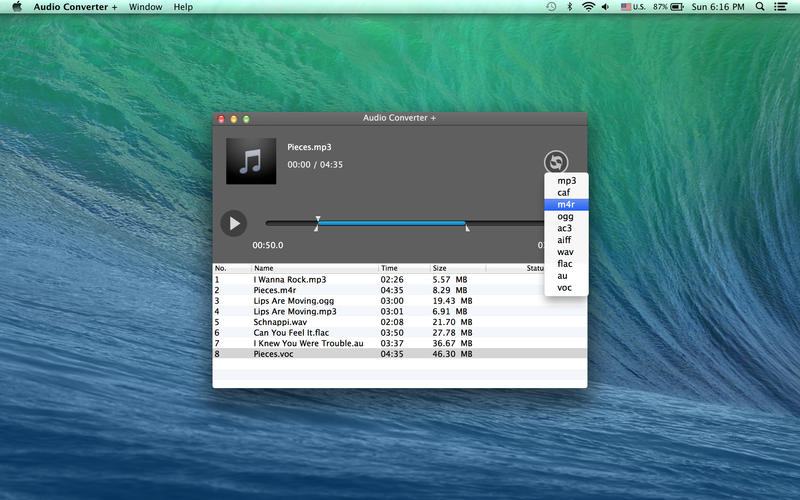The height and width of the screenshot is (500, 800).
Task: Click the Size column header
Action: click(x=440, y=268)
